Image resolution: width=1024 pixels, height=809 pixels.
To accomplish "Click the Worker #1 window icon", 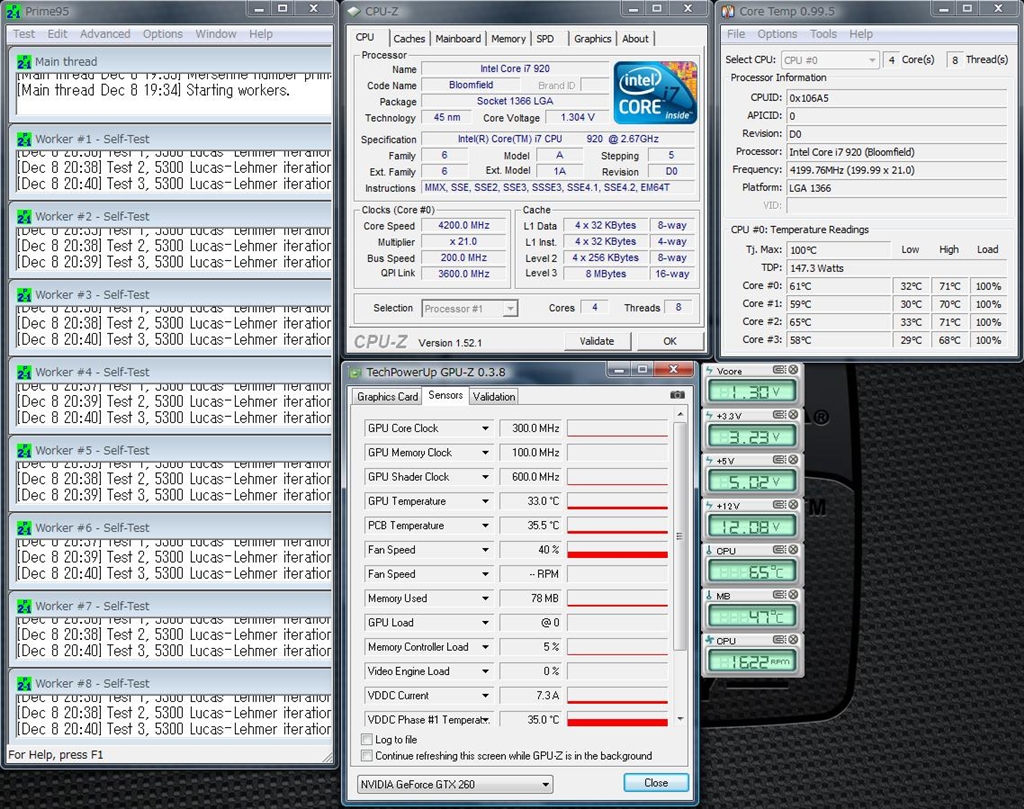I will click(x=24, y=139).
